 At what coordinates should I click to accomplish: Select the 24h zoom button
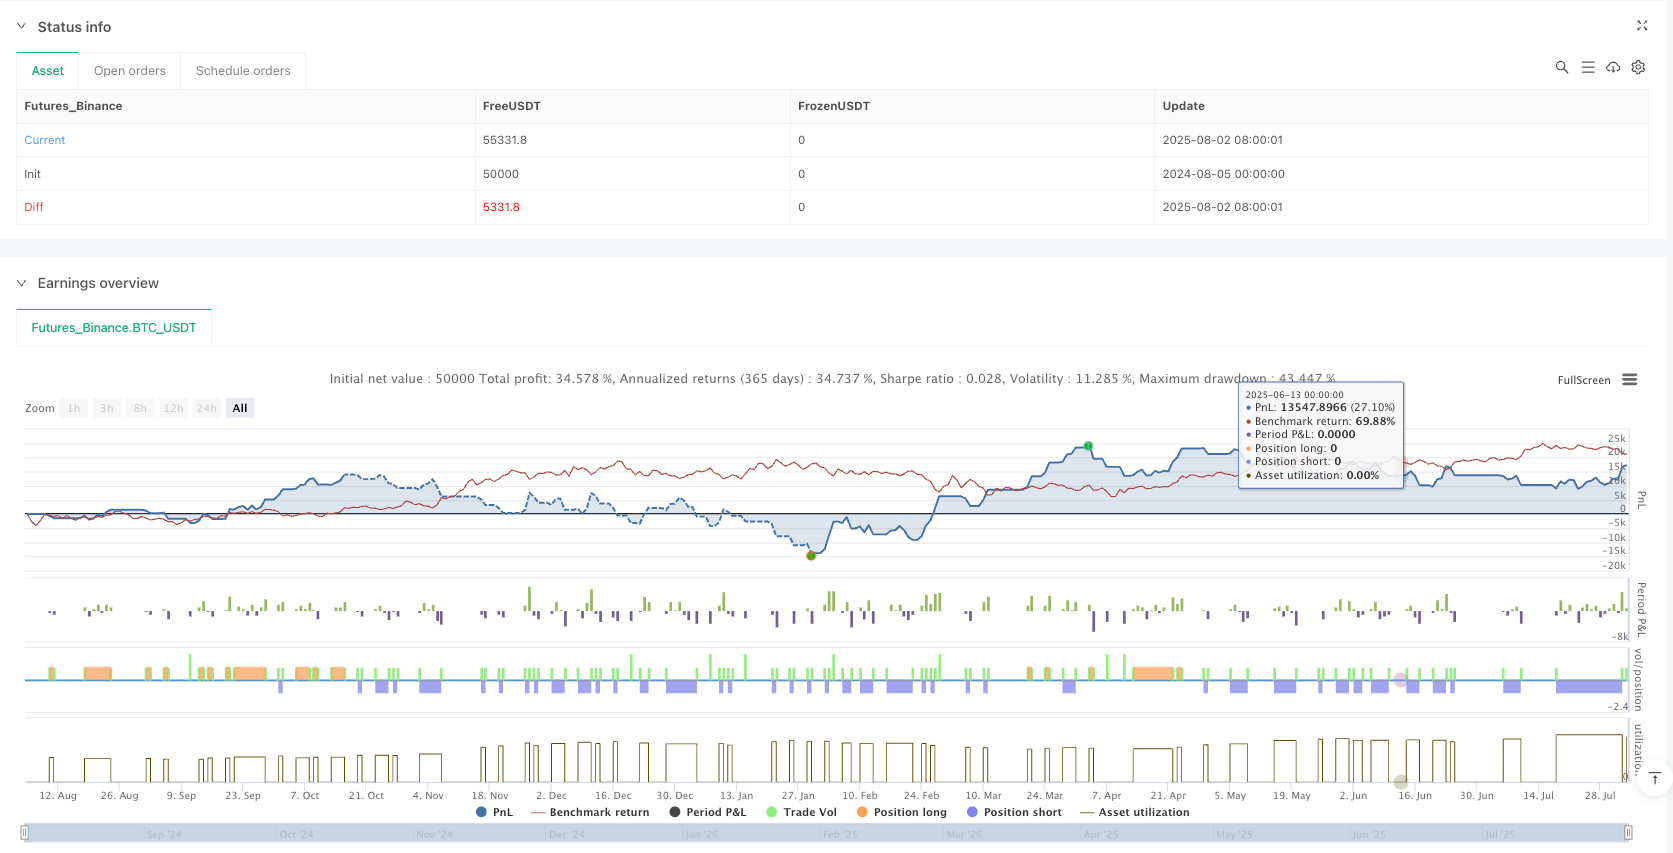point(206,408)
